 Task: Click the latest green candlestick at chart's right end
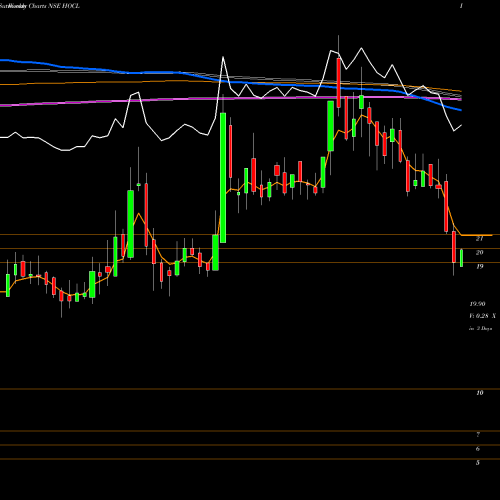point(461,258)
